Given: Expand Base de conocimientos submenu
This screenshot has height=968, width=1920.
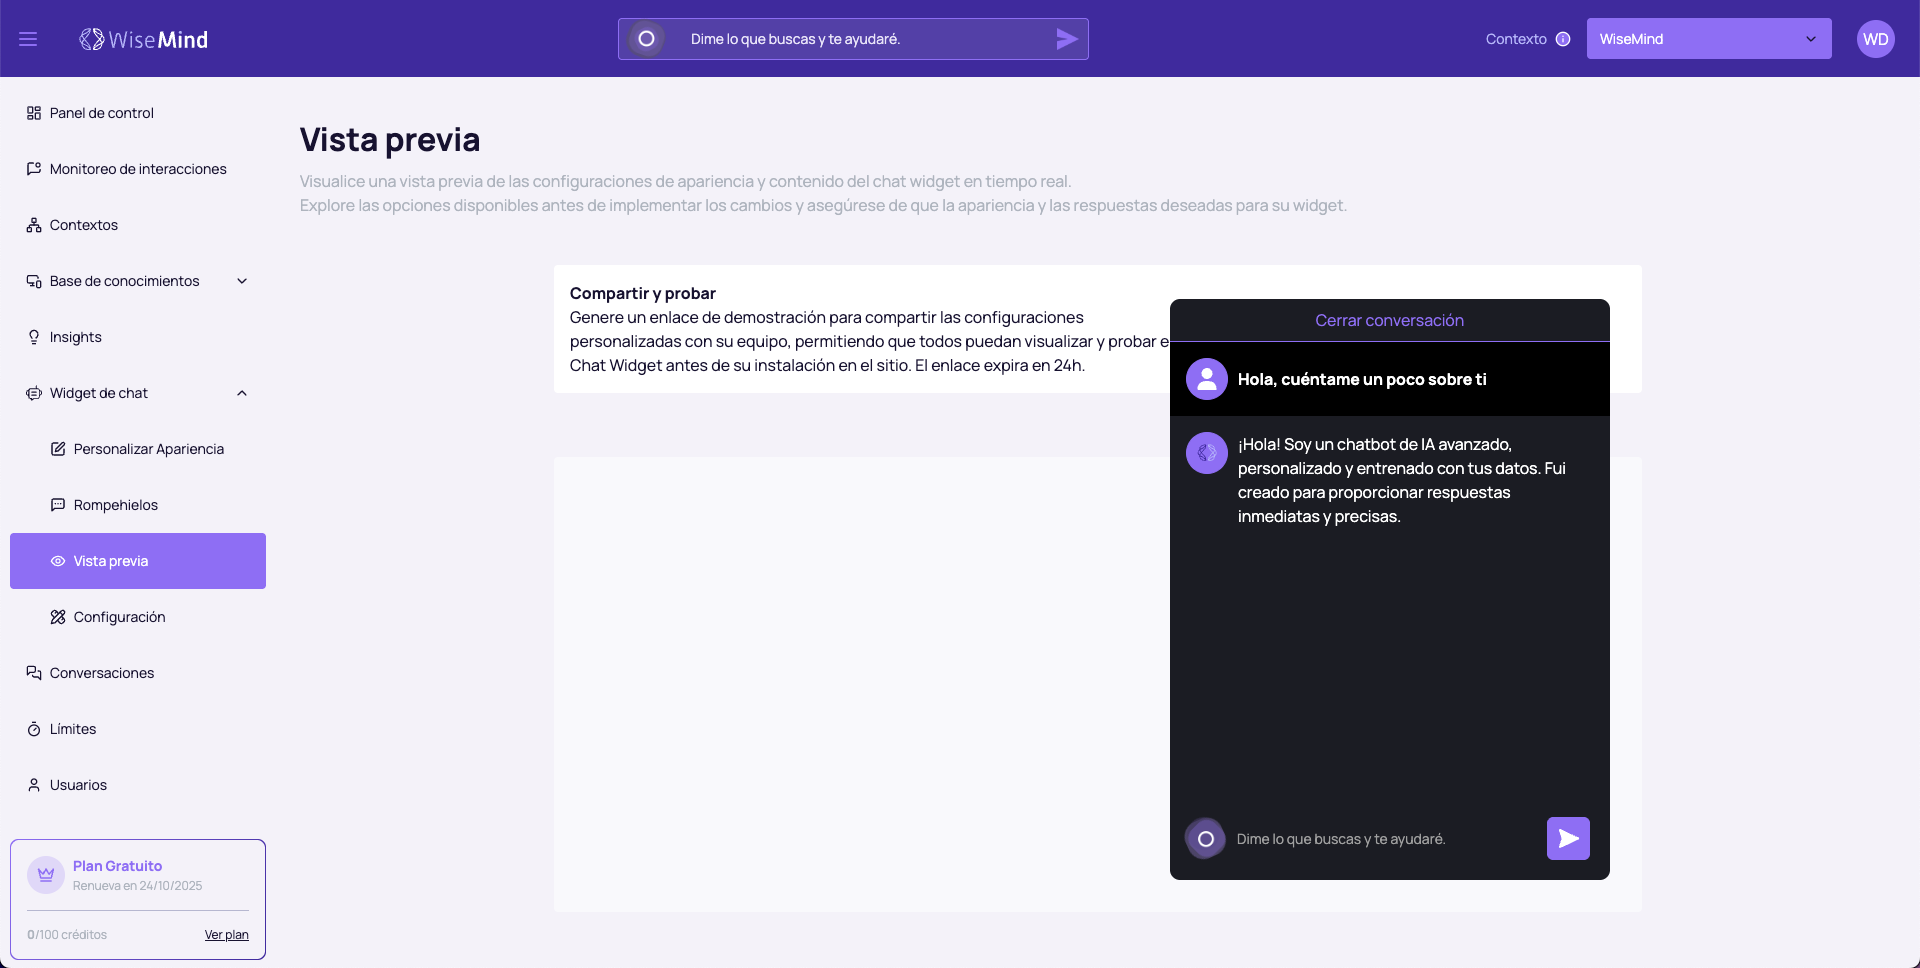Looking at the screenshot, I should tap(241, 281).
